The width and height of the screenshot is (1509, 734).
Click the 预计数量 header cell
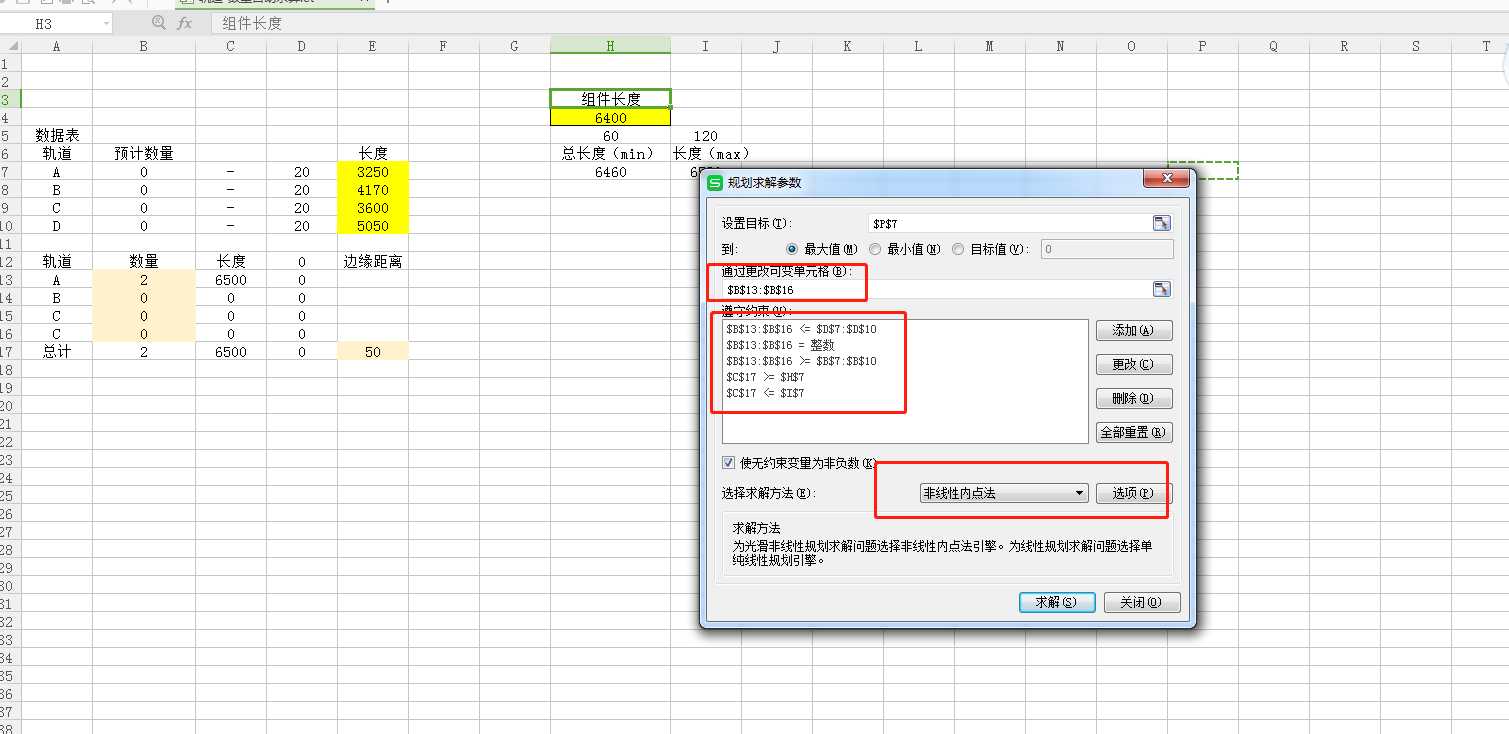click(144, 153)
